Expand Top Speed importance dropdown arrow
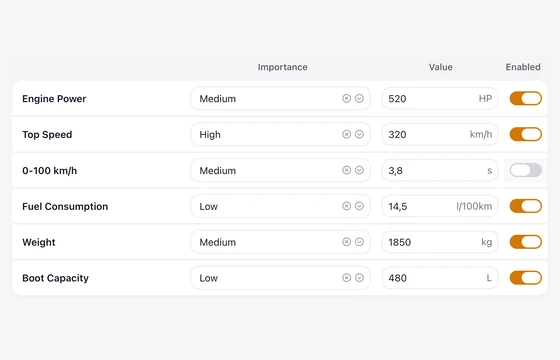The height and width of the screenshot is (360, 560). click(x=359, y=134)
